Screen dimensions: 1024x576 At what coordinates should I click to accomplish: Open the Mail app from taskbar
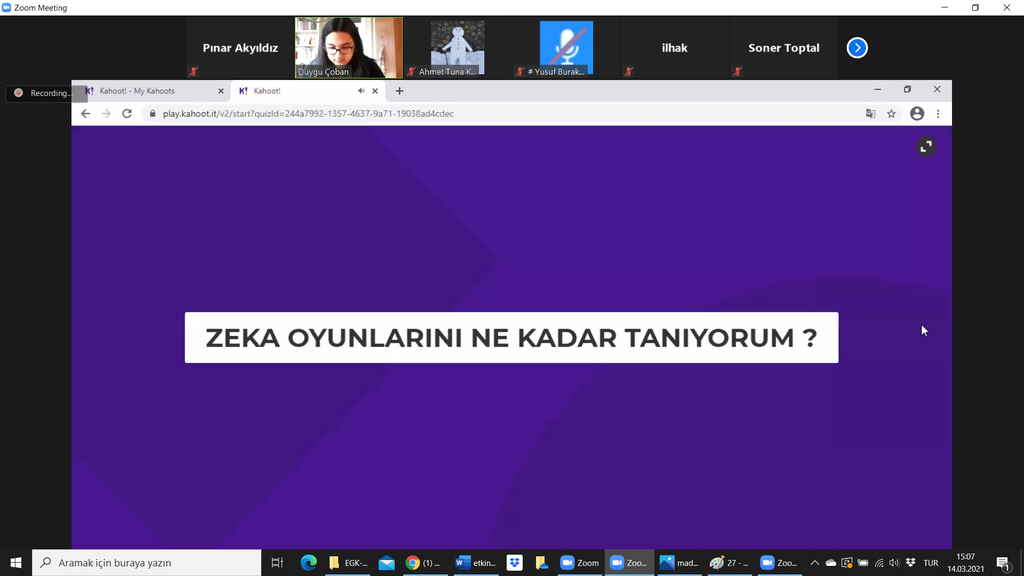387,562
